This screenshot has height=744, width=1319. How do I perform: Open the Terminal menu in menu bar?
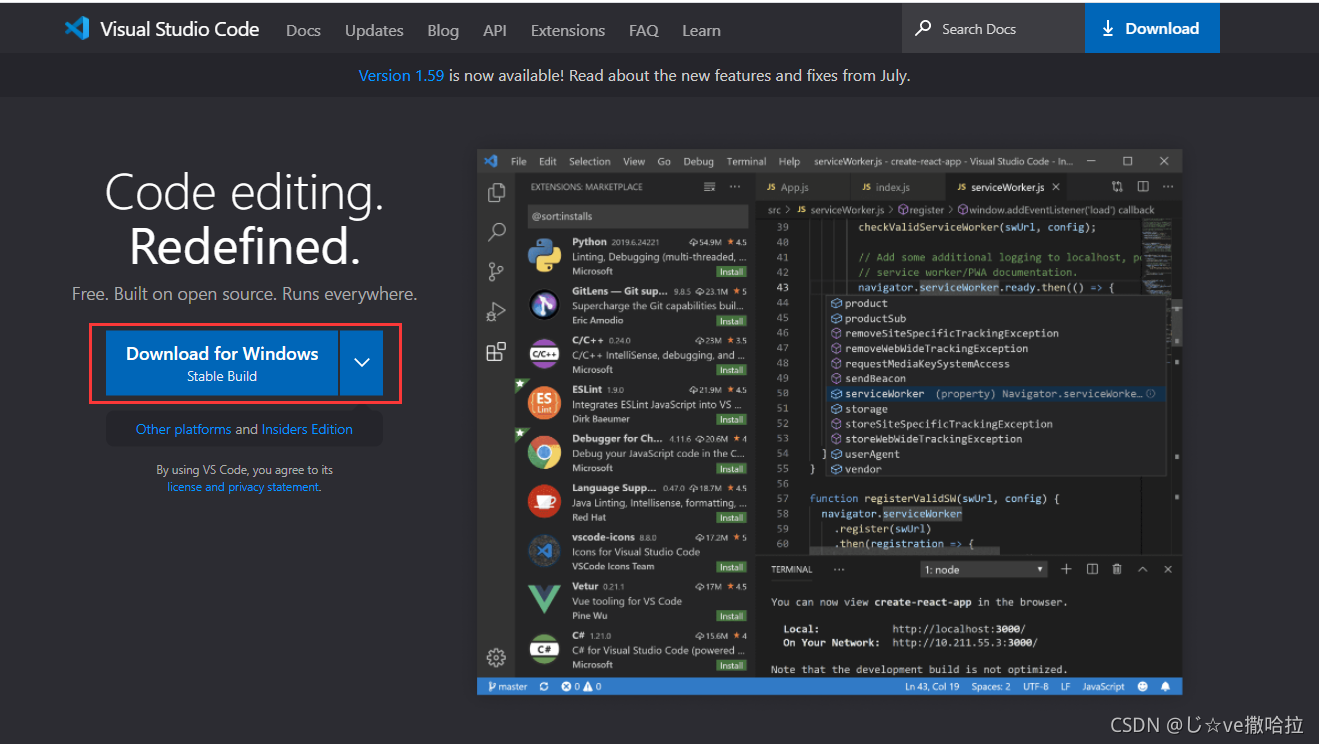click(746, 161)
